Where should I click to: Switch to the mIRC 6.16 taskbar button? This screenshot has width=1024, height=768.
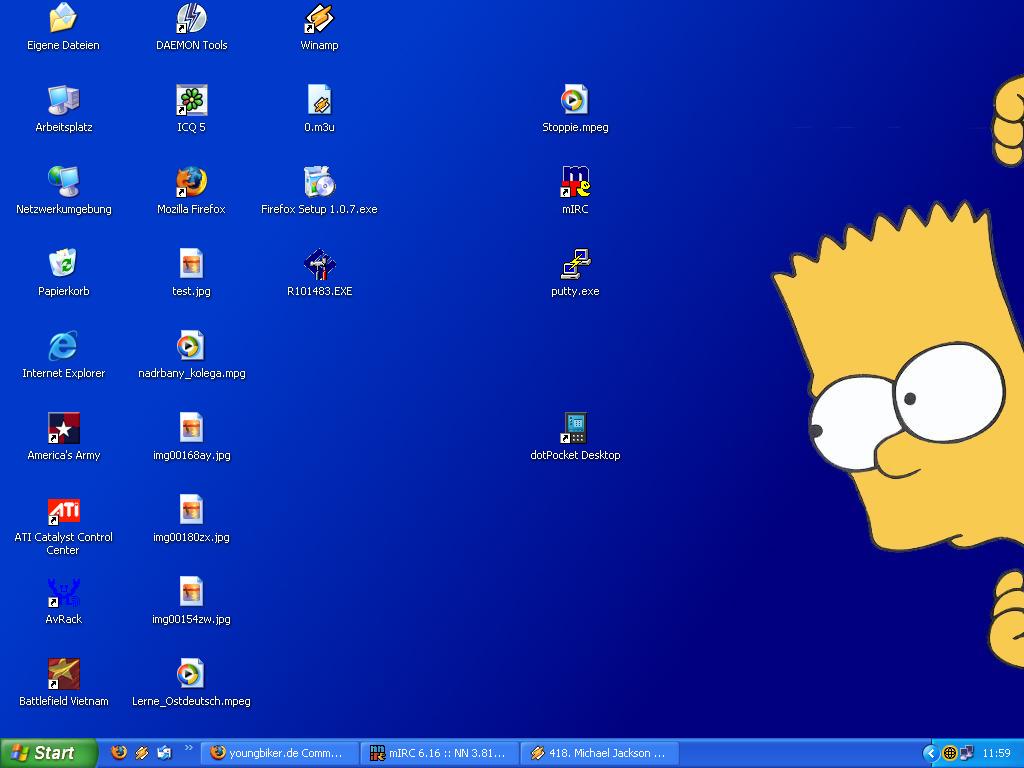tap(440, 753)
